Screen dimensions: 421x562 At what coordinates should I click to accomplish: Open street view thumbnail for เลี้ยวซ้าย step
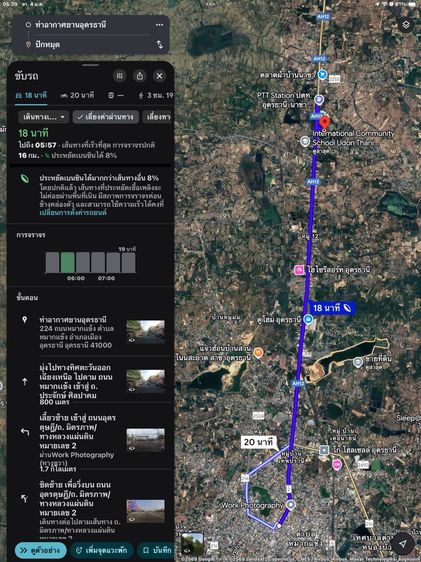[145, 440]
